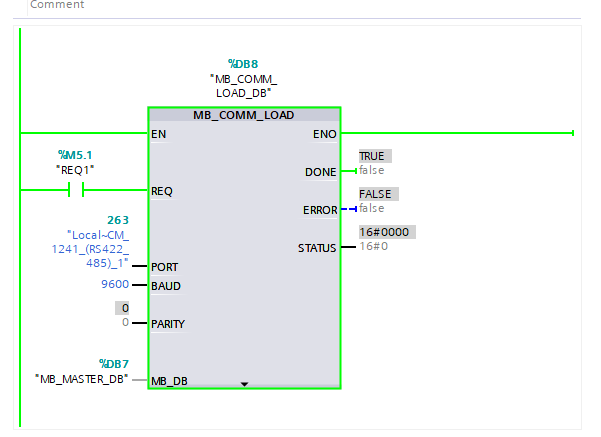Click the REQ input pin label
This screenshot has height=437, width=601.
click(162, 191)
